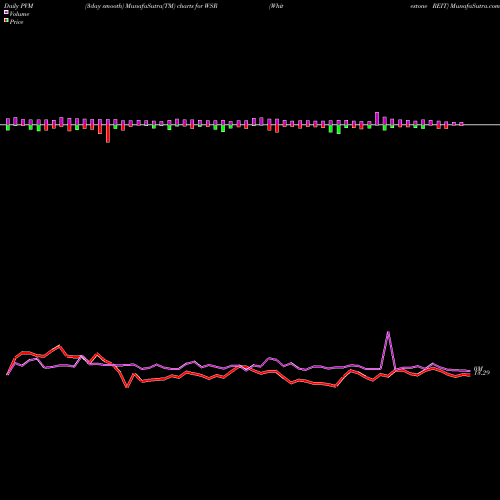Click the longest red downward price bar
The width and height of the screenshot is (500, 500).
pyautogui.click(x=108, y=134)
